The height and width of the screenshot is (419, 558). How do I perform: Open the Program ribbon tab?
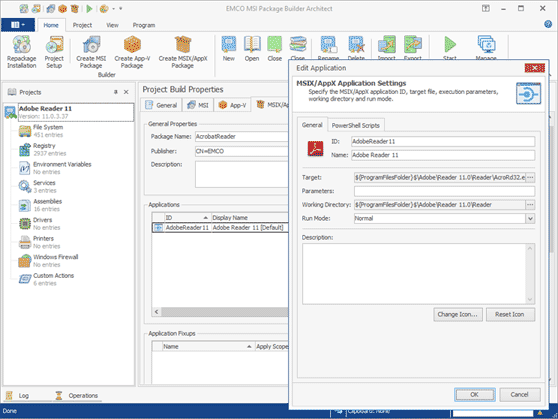[144, 25]
